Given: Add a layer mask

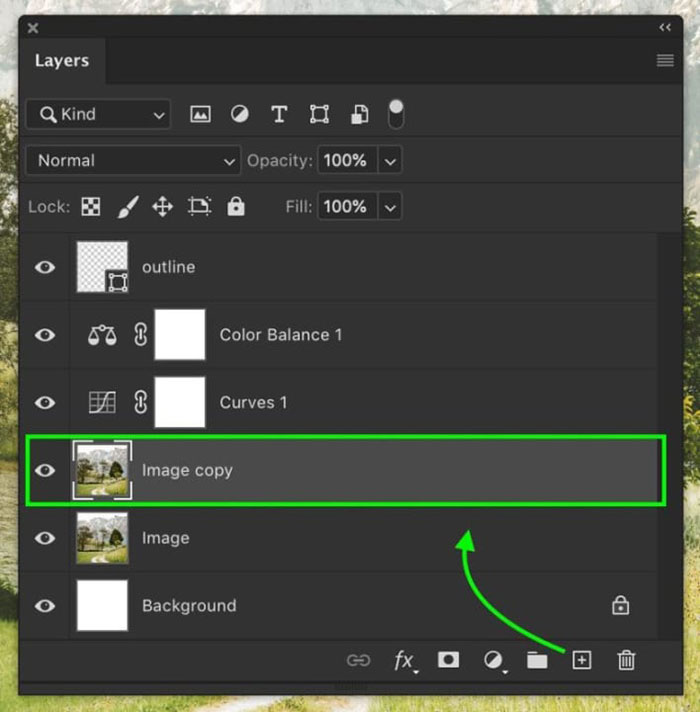Looking at the screenshot, I should (x=448, y=660).
